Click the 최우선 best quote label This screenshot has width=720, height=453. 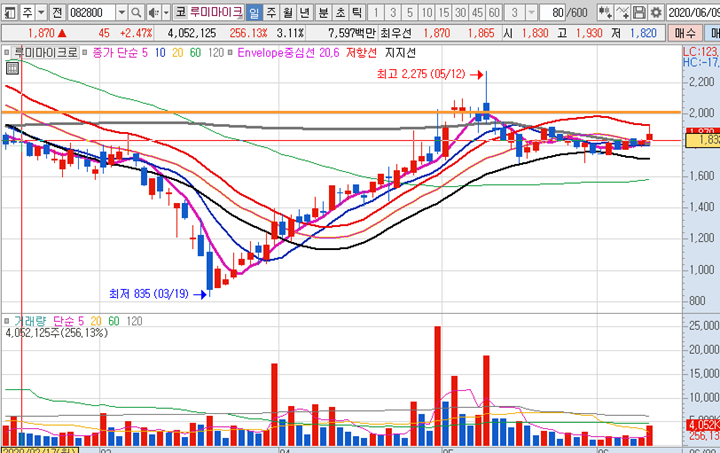tap(396, 34)
